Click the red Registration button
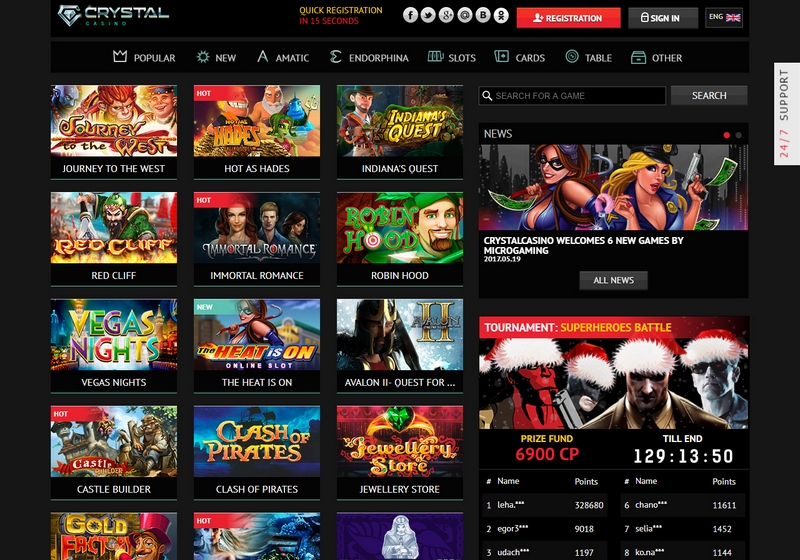The image size is (800, 560). click(x=568, y=18)
